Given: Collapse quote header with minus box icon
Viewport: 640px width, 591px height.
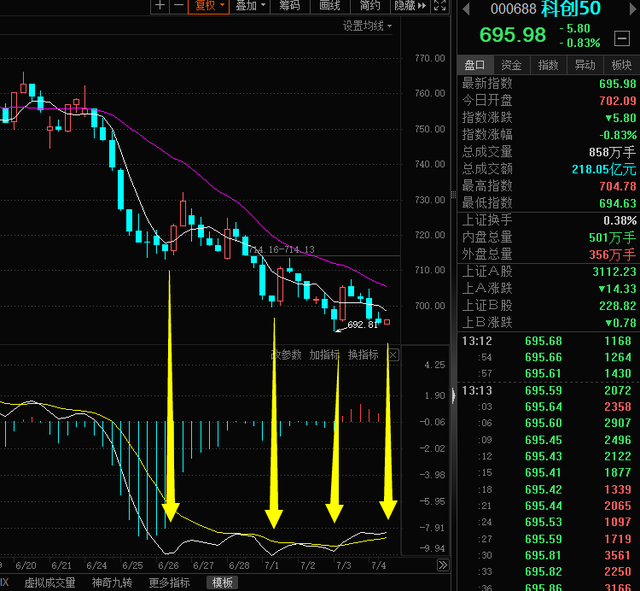Looking at the screenshot, I should [622, 39].
